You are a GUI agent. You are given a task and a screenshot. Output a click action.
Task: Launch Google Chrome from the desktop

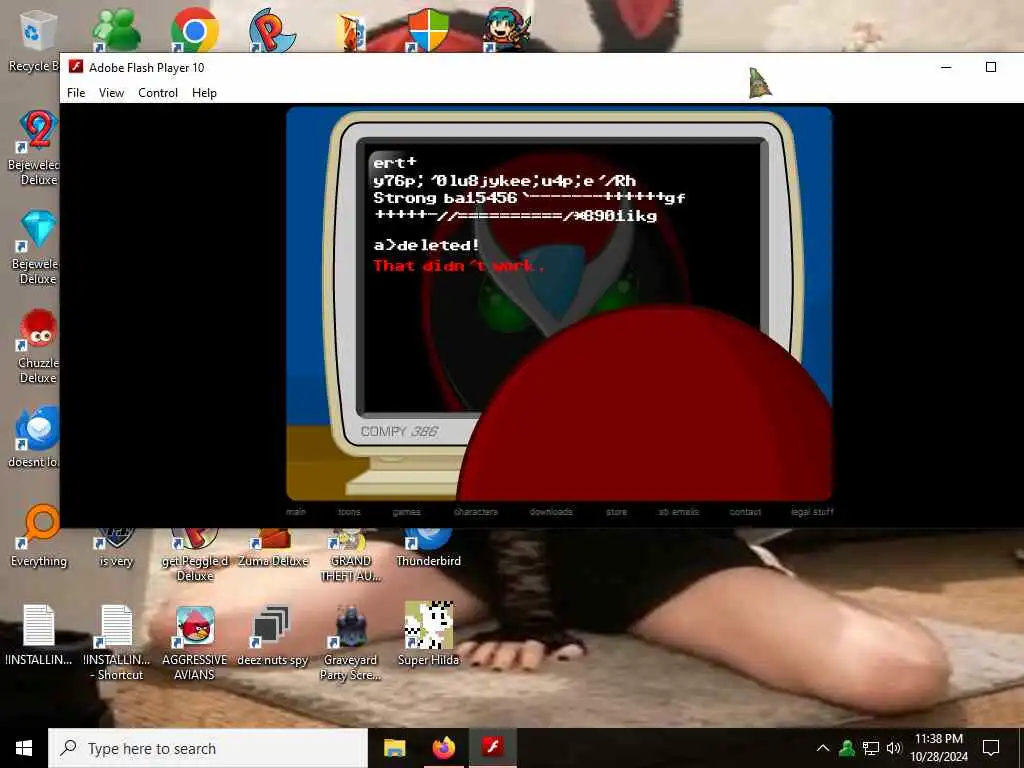point(194,29)
